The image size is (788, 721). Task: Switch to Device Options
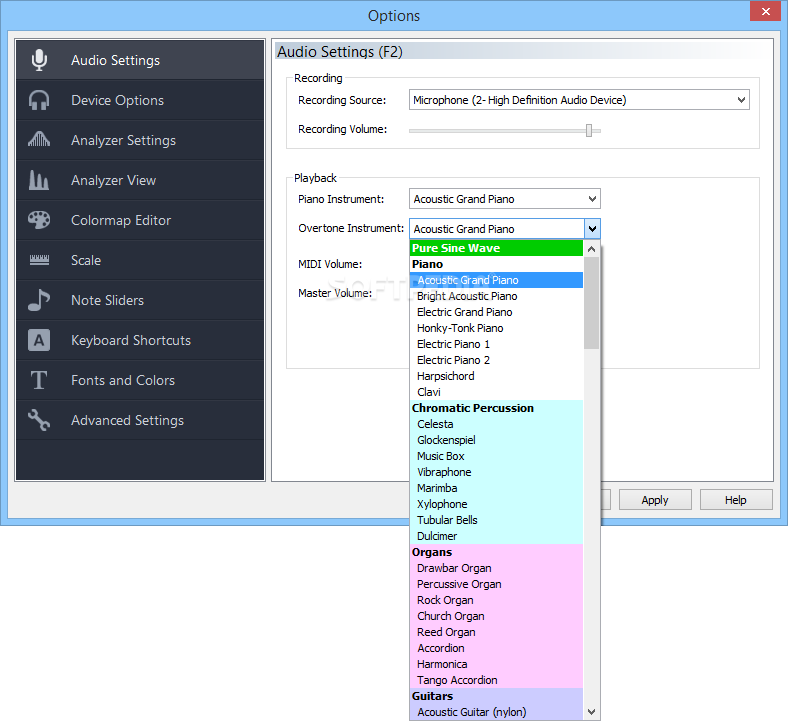[140, 100]
